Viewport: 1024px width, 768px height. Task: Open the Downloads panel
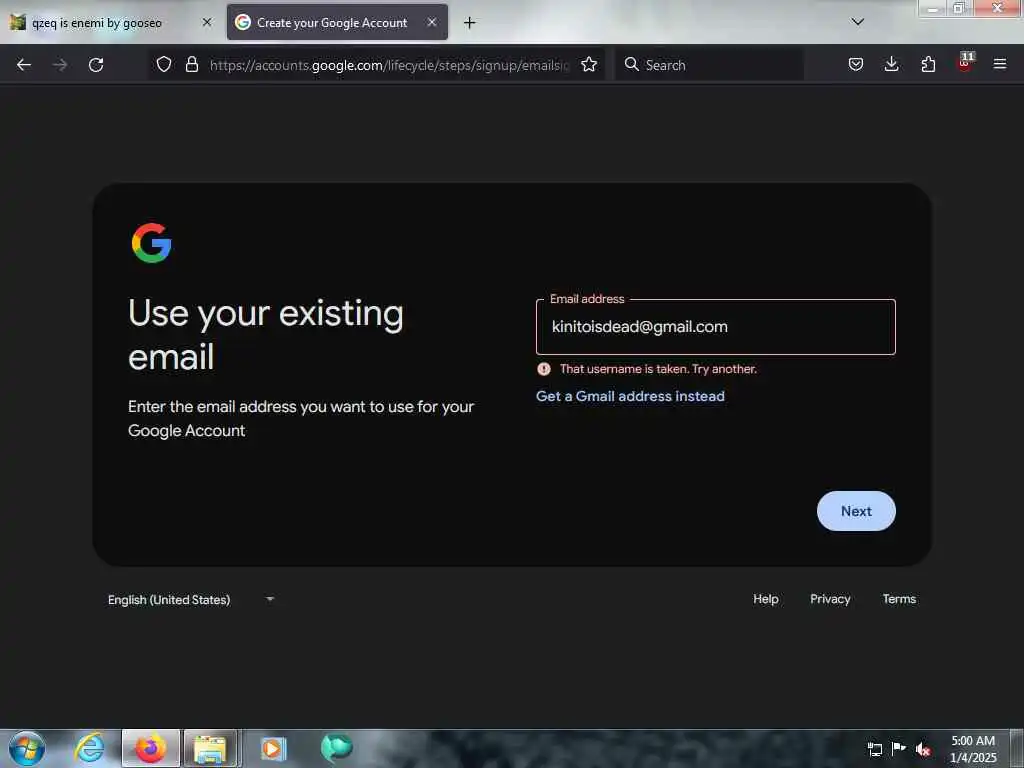pyautogui.click(x=891, y=64)
